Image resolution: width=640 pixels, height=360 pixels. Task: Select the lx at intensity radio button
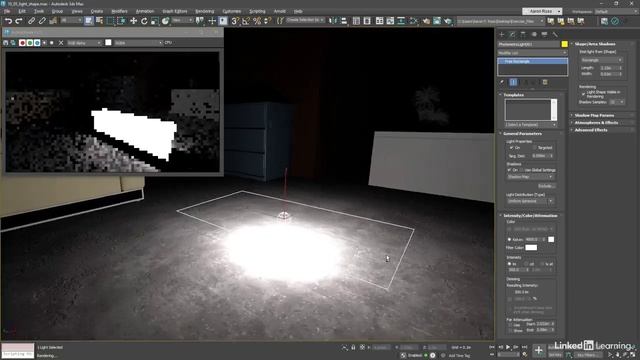coord(543,264)
